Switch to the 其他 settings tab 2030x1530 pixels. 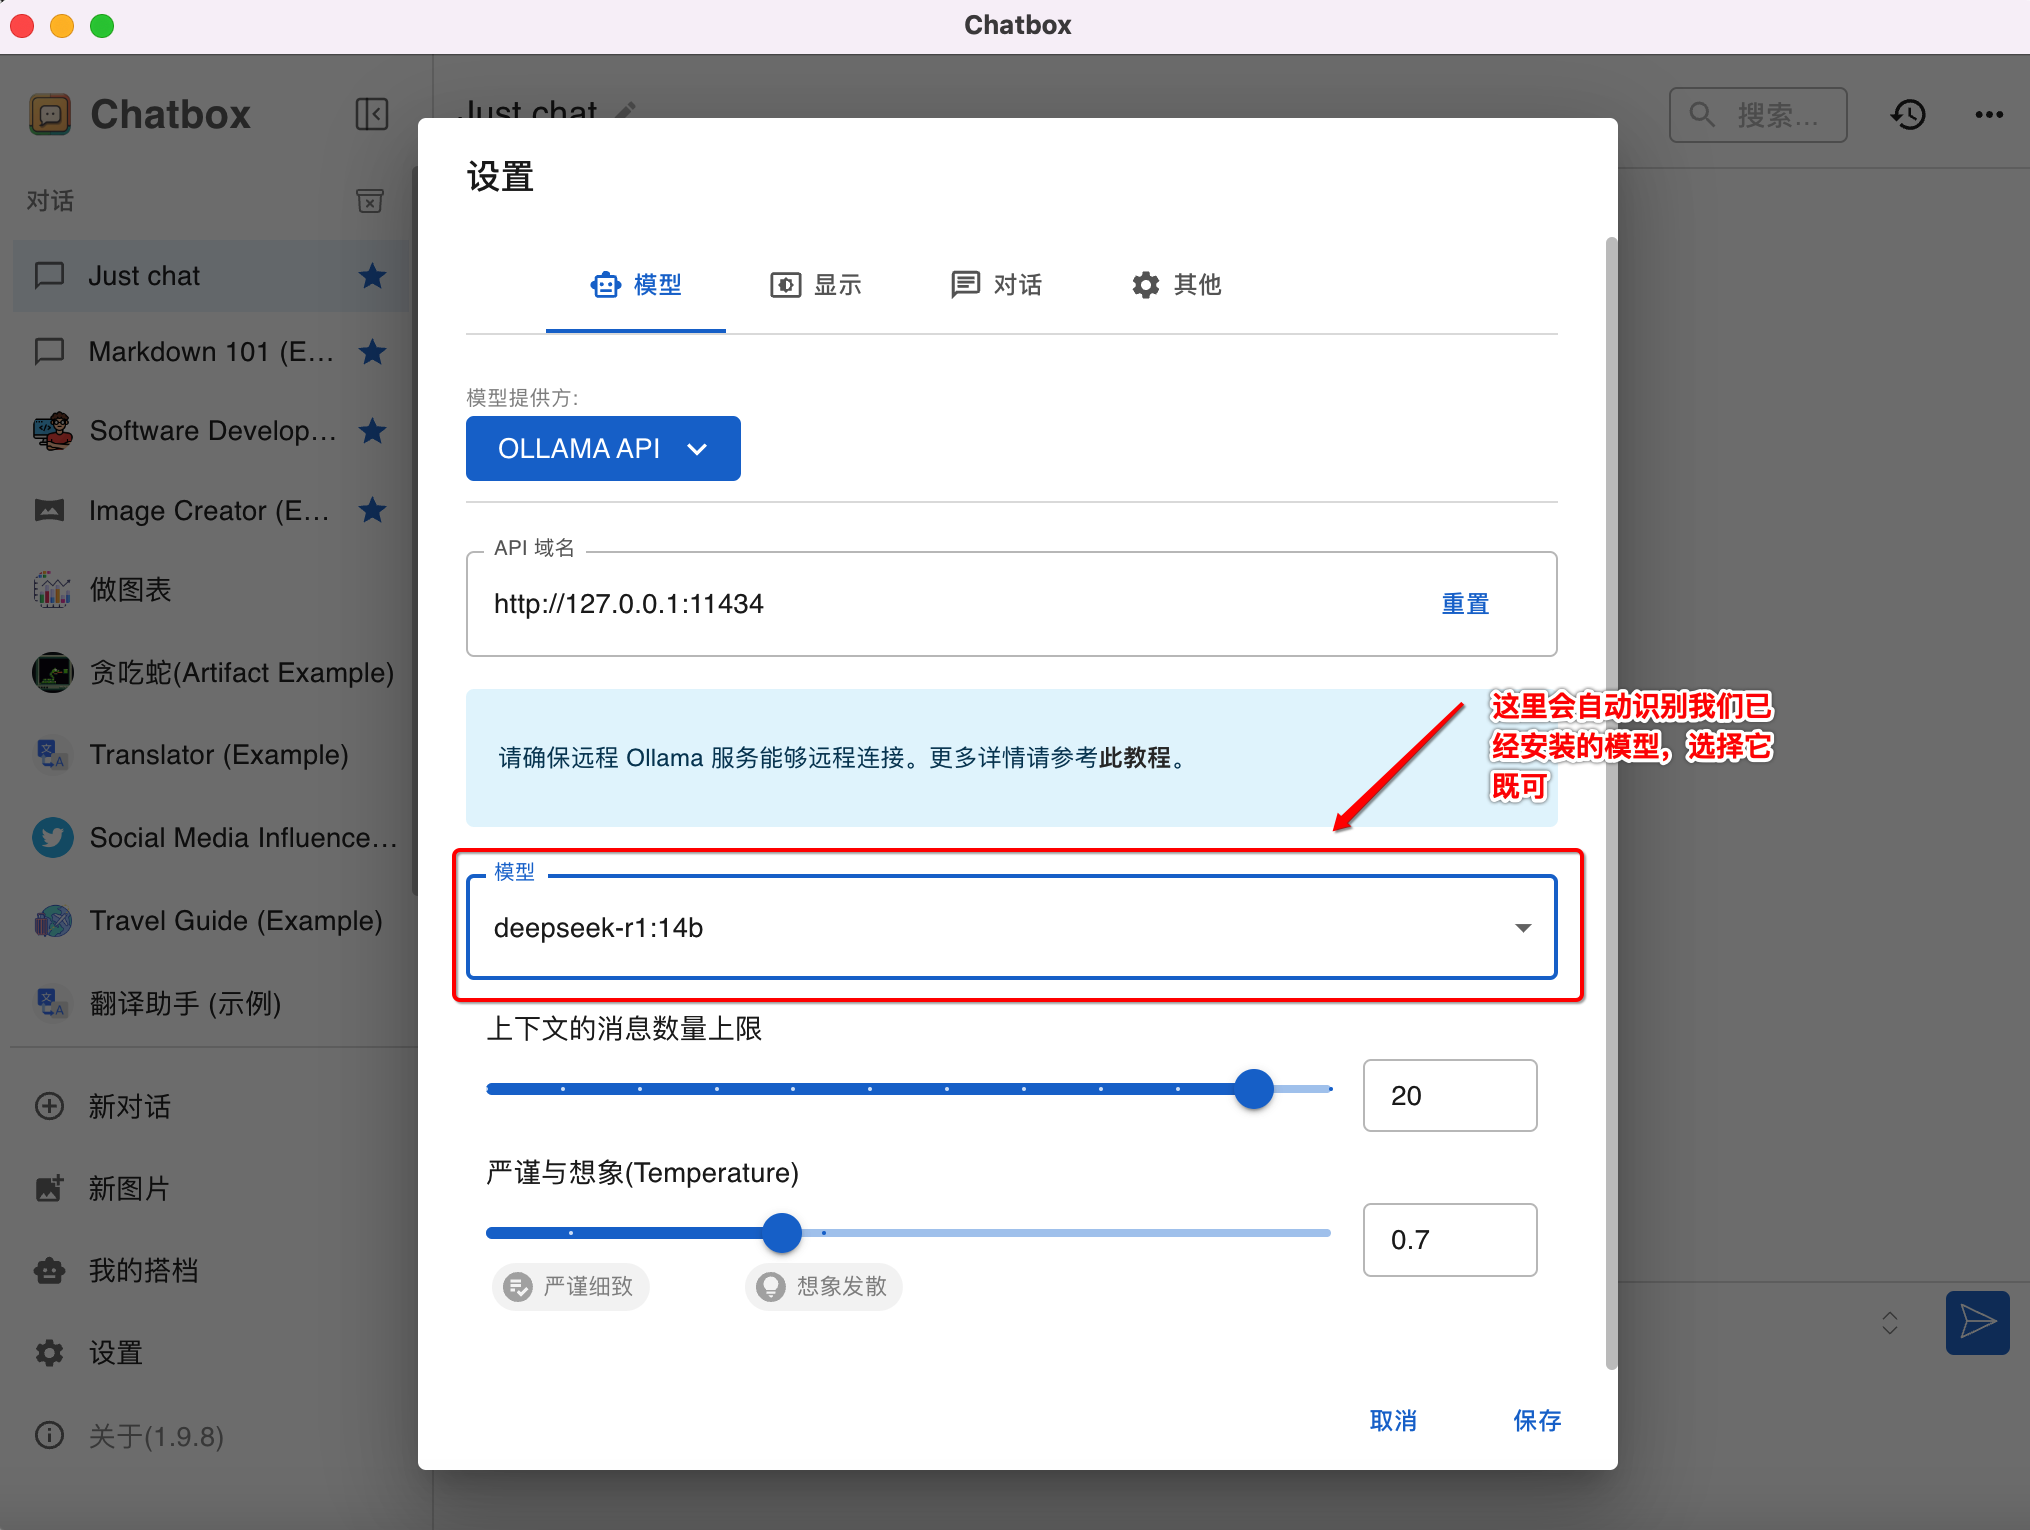tap(1176, 285)
